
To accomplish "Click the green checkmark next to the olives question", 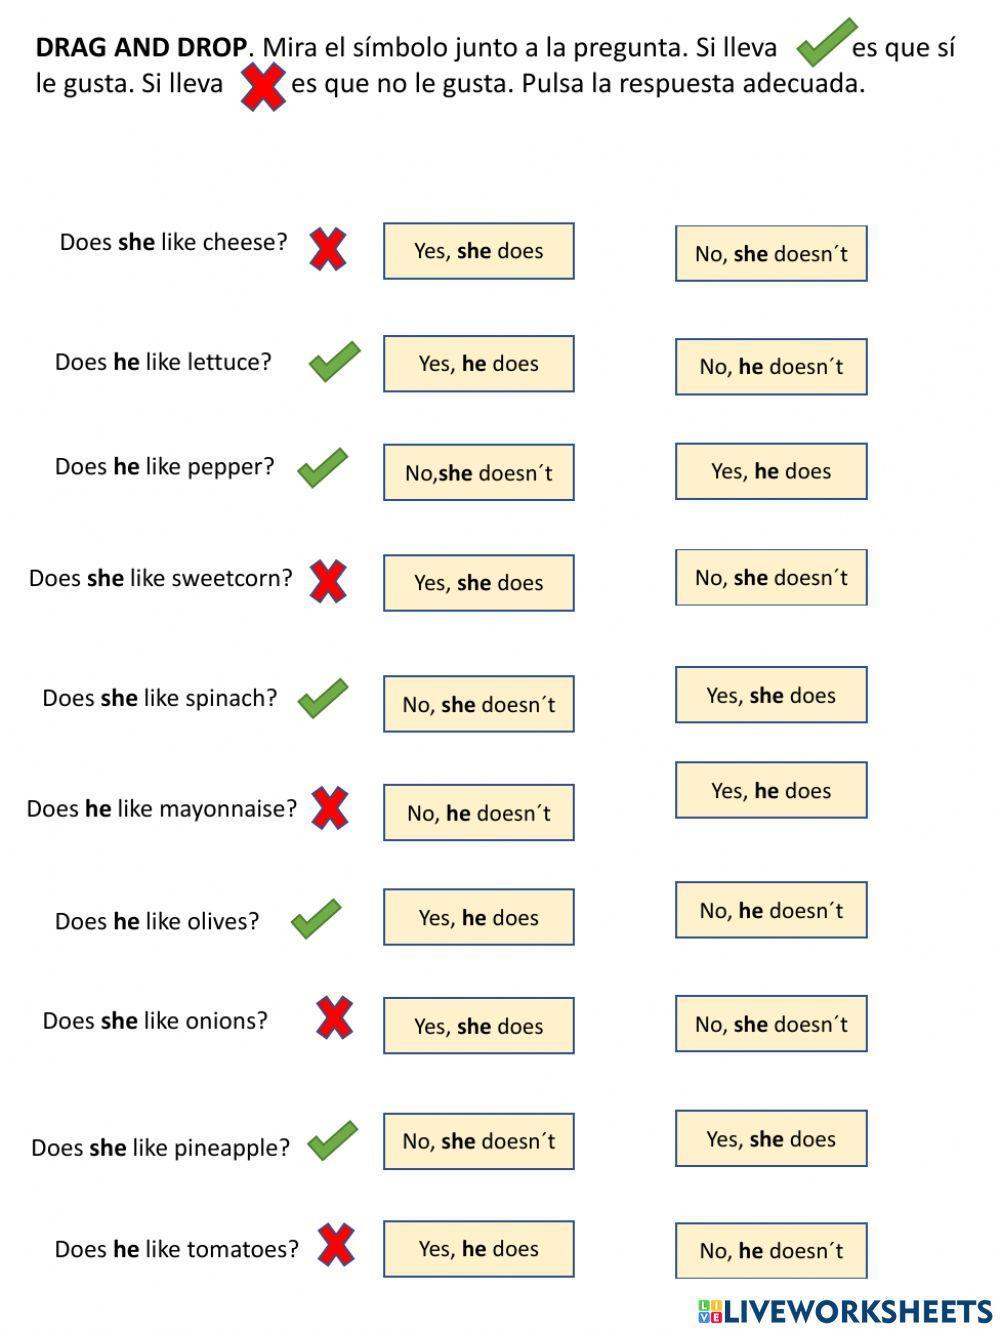I will [x=316, y=918].
